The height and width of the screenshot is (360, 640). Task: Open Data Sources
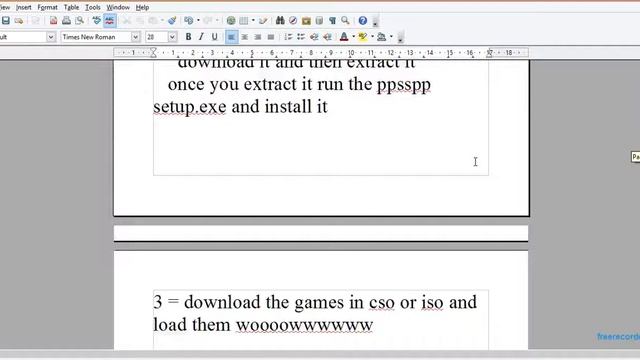319,20
